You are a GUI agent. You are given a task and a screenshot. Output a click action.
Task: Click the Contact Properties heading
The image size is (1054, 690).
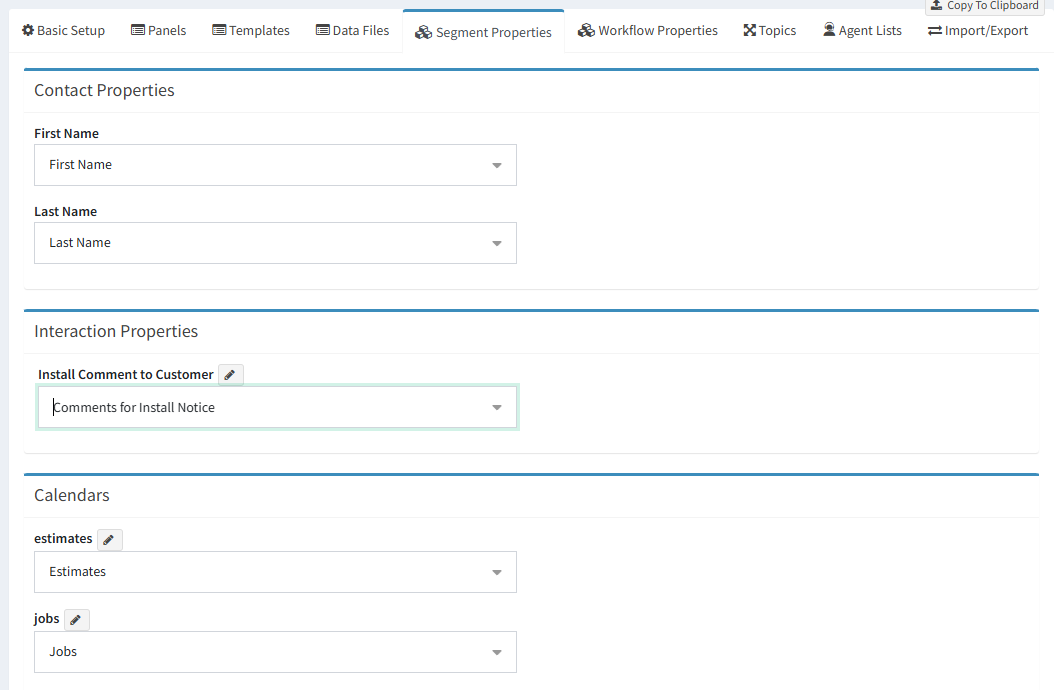coord(104,91)
